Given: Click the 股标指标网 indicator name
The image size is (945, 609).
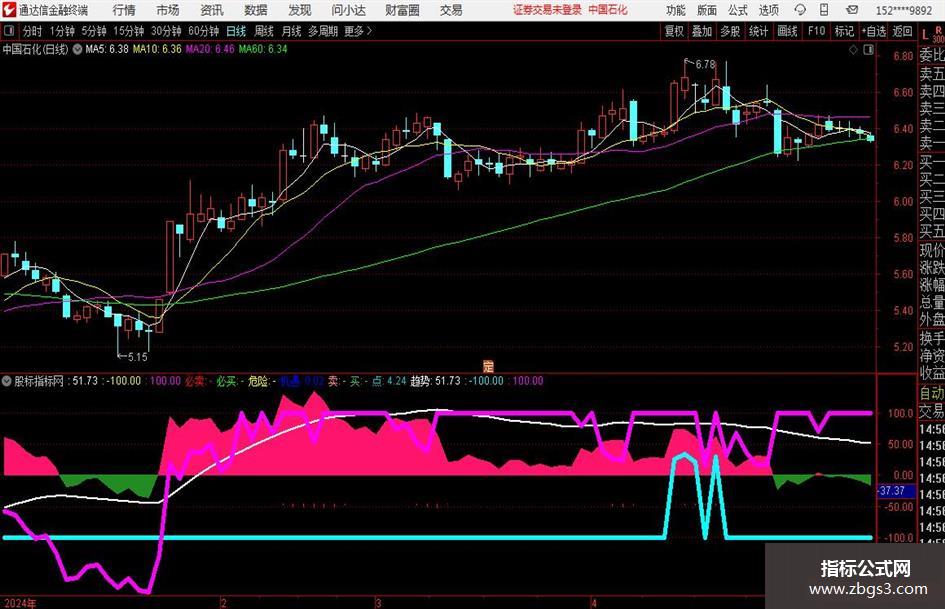Looking at the screenshot, I should [39, 381].
